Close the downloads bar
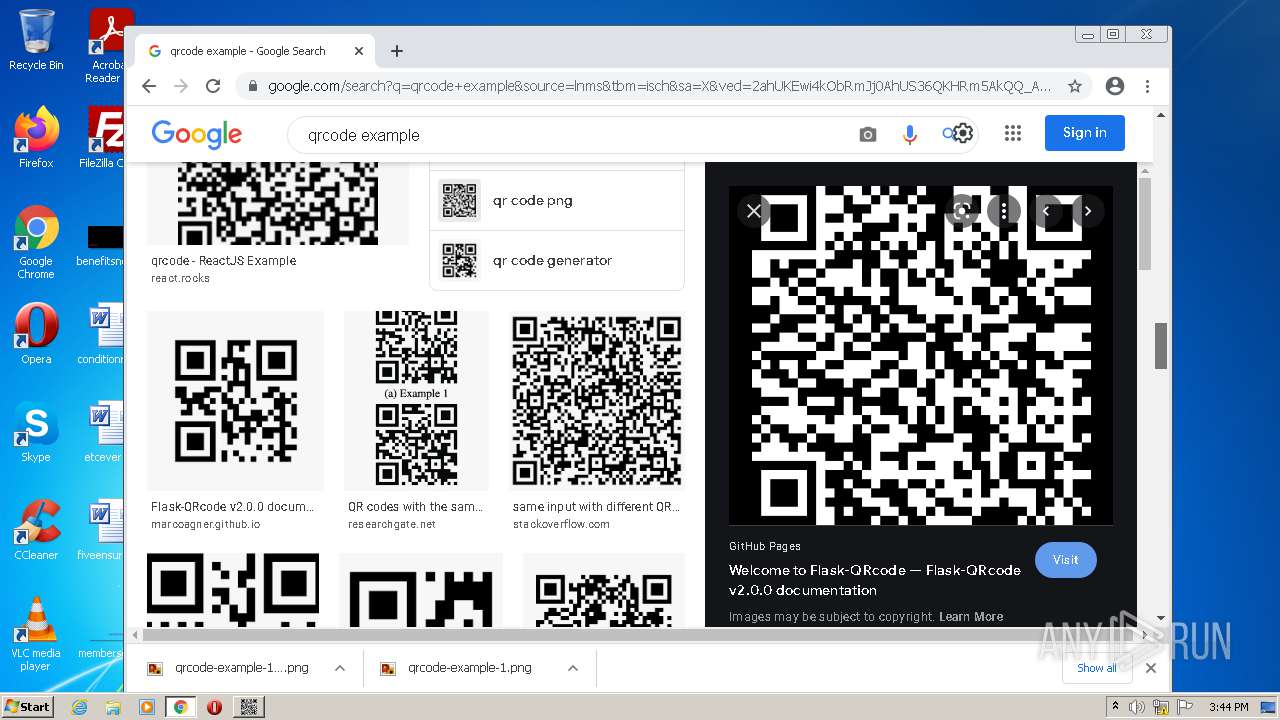The width and height of the screenshot is (1280, 720). click(x=1151, y=668)
